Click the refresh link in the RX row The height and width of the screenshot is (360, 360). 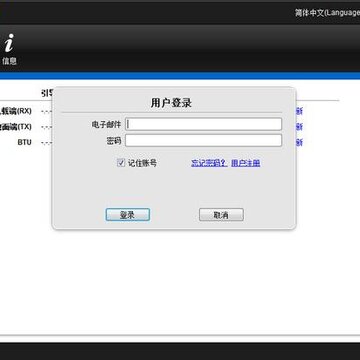(x=299, y=111)
